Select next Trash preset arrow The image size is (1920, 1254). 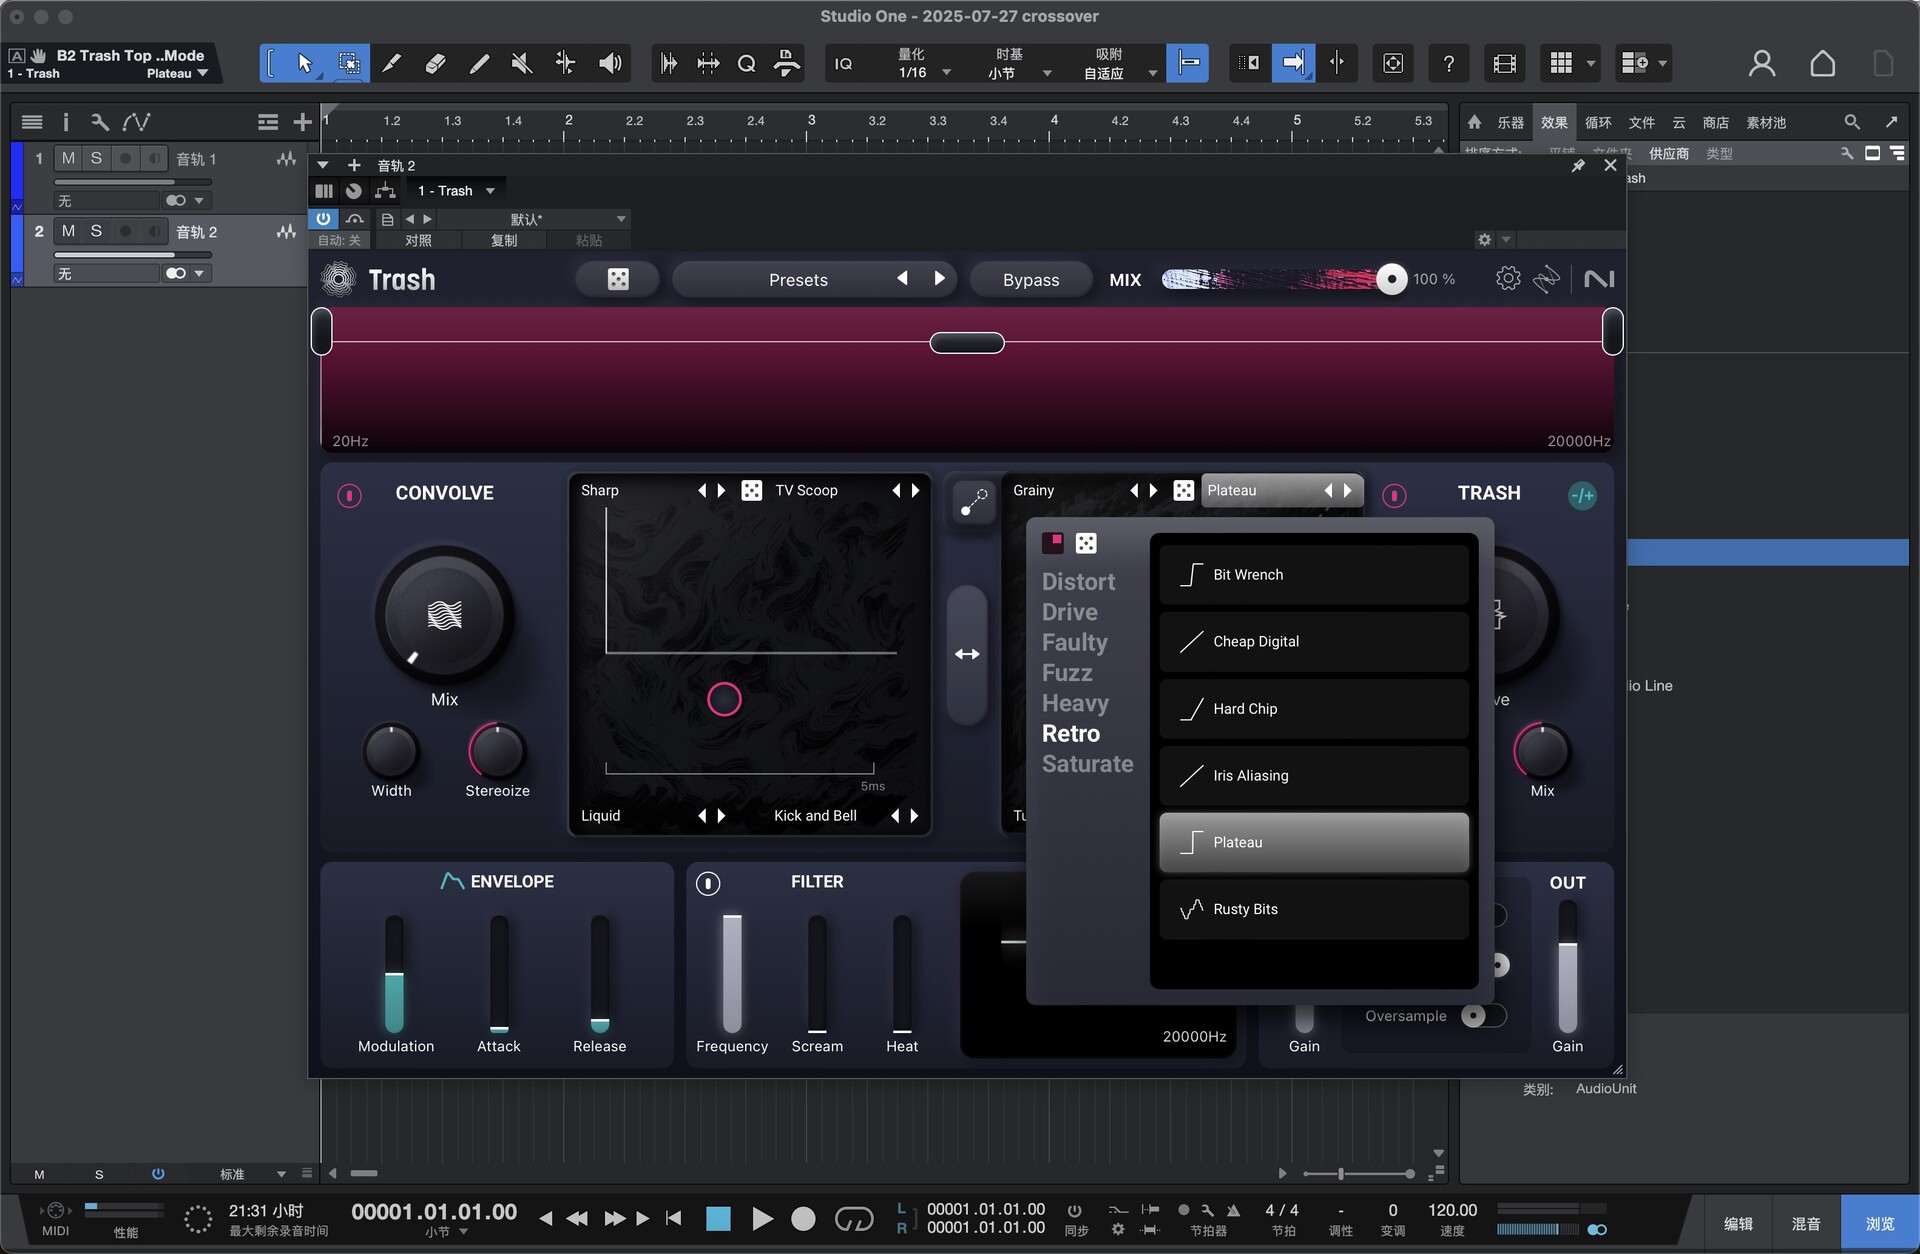(939, 279)
